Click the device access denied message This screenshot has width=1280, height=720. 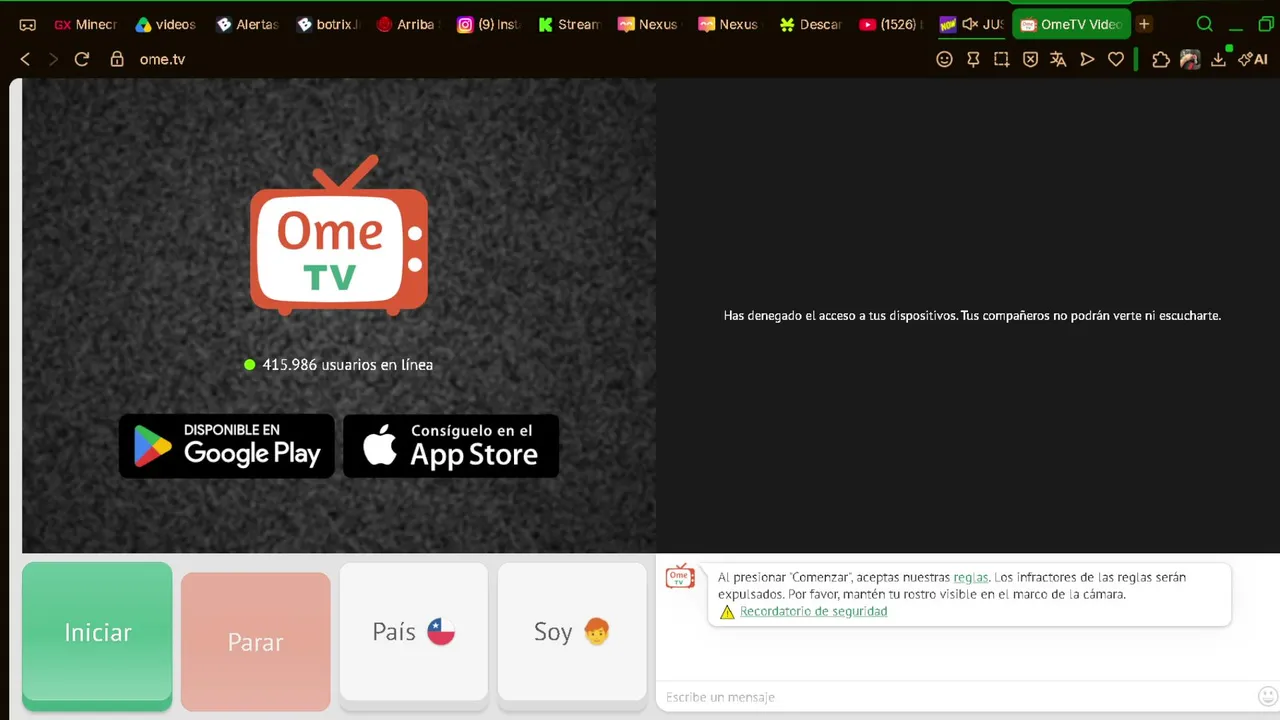coord(972,316)
